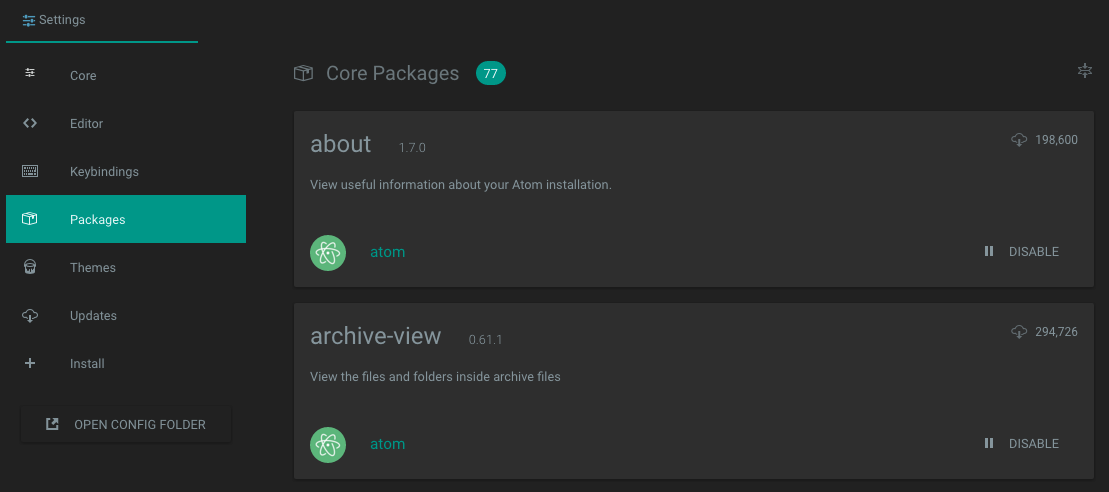Viewport: 1109px width, 492px height.
Task: Click the Core Packages heading
Action: point(393,73)
